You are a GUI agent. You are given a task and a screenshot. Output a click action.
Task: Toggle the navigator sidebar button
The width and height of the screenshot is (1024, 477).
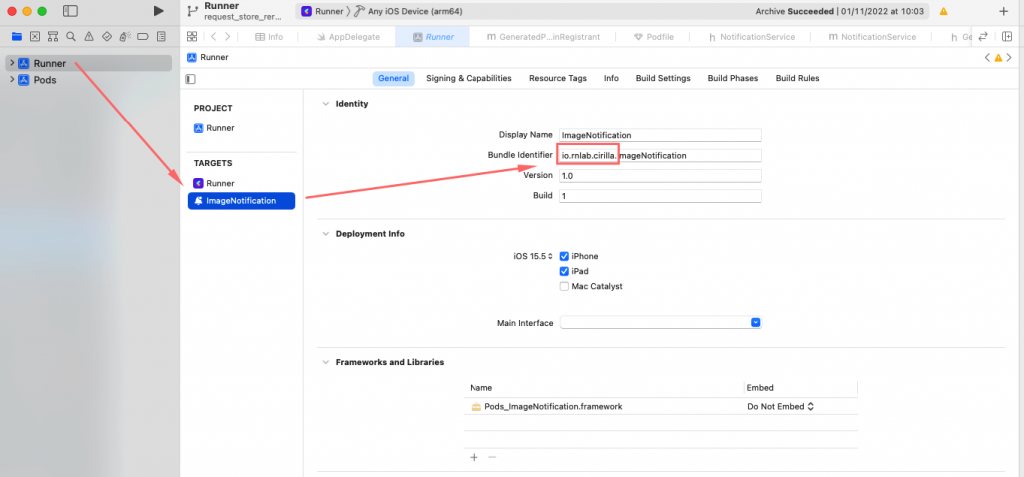click(71, 11)
